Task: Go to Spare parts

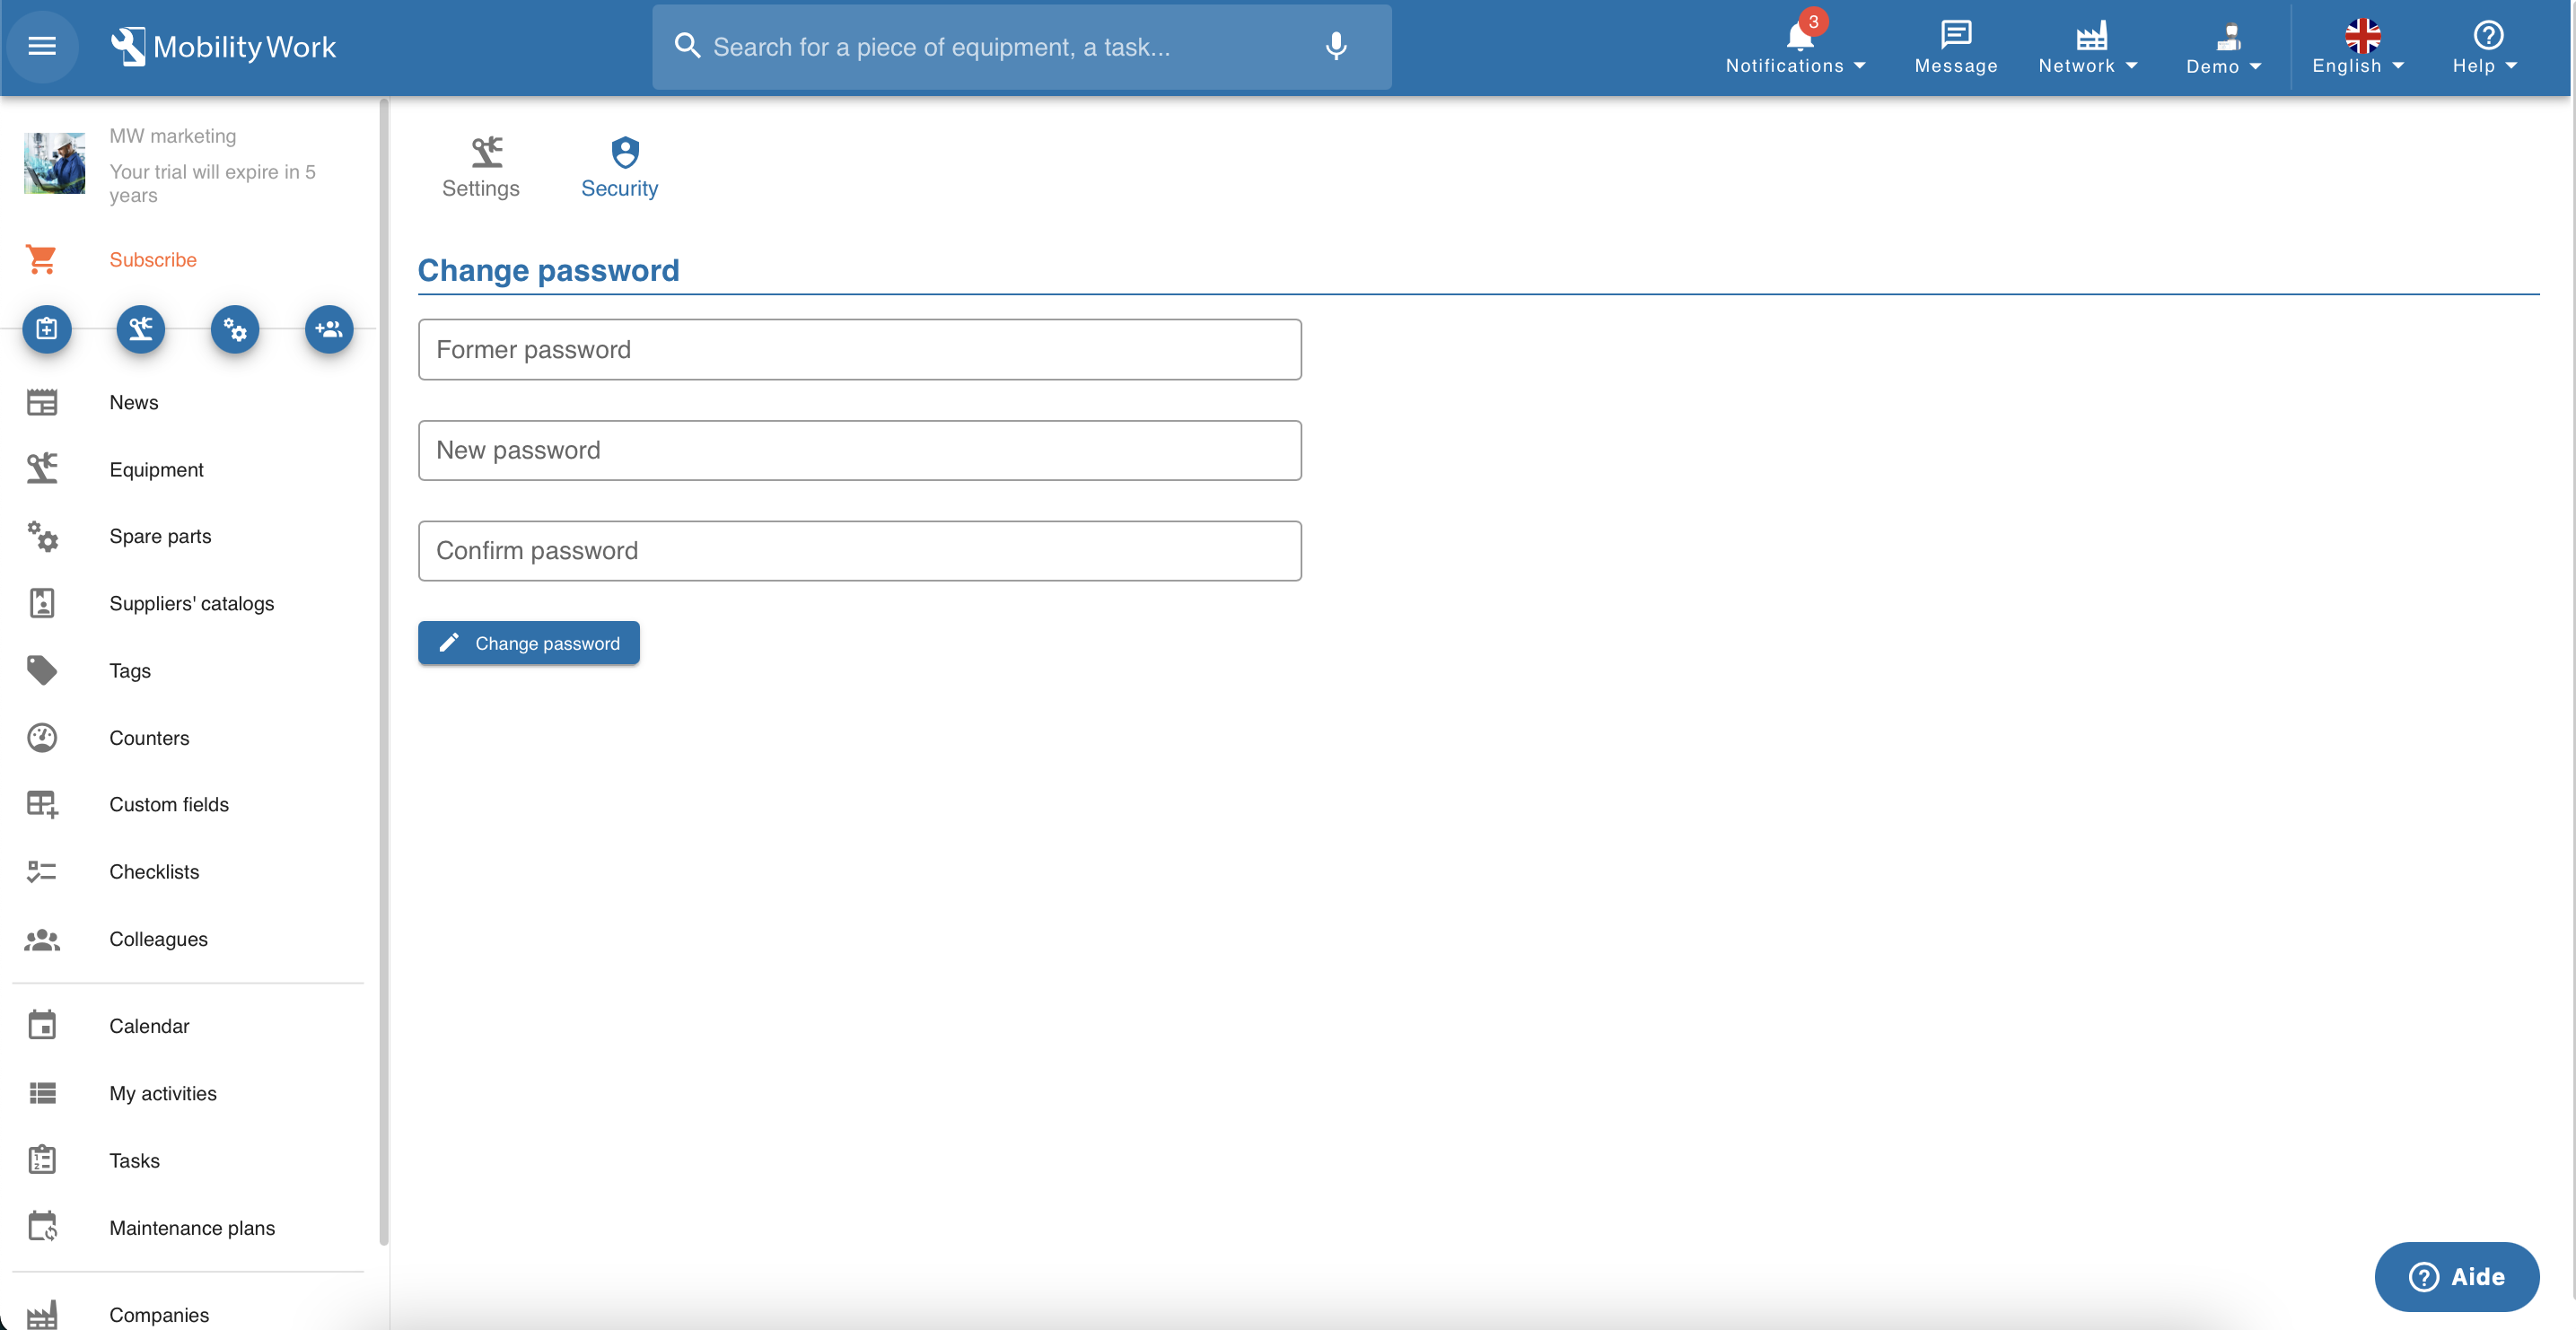Action: tap(160, 536)
